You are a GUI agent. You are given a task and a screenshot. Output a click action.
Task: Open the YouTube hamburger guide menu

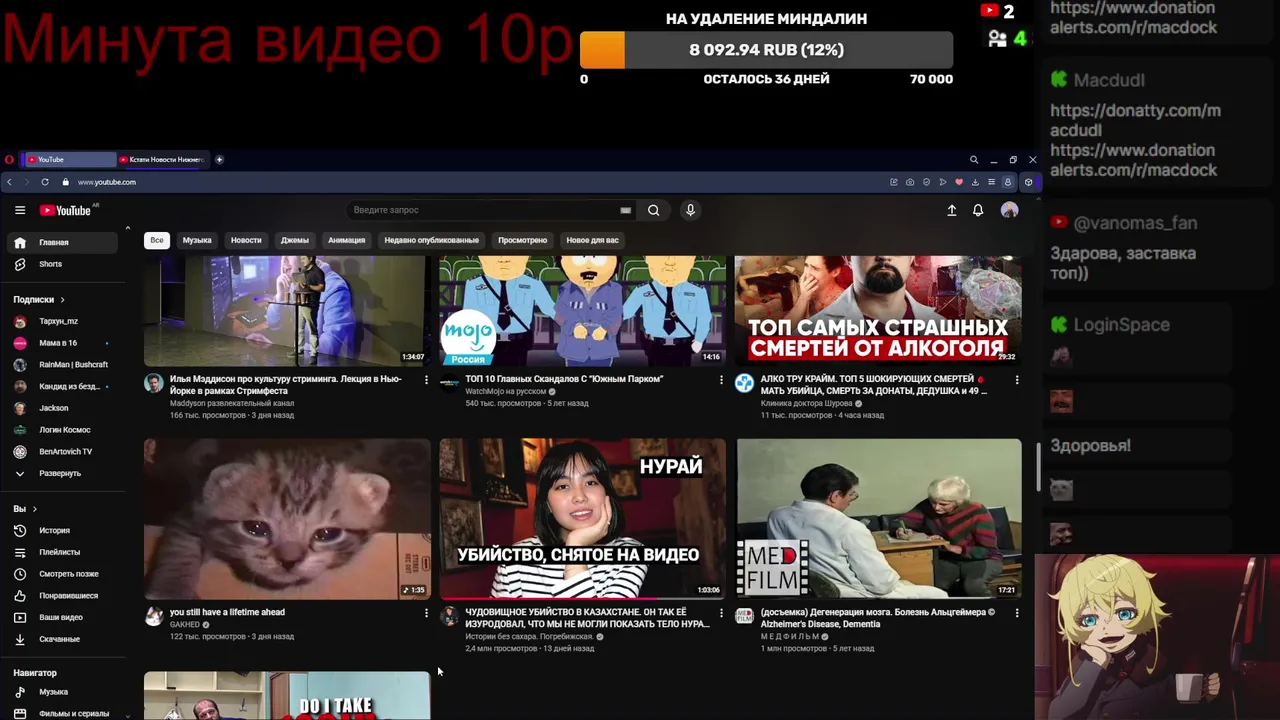tap(19, 210)
